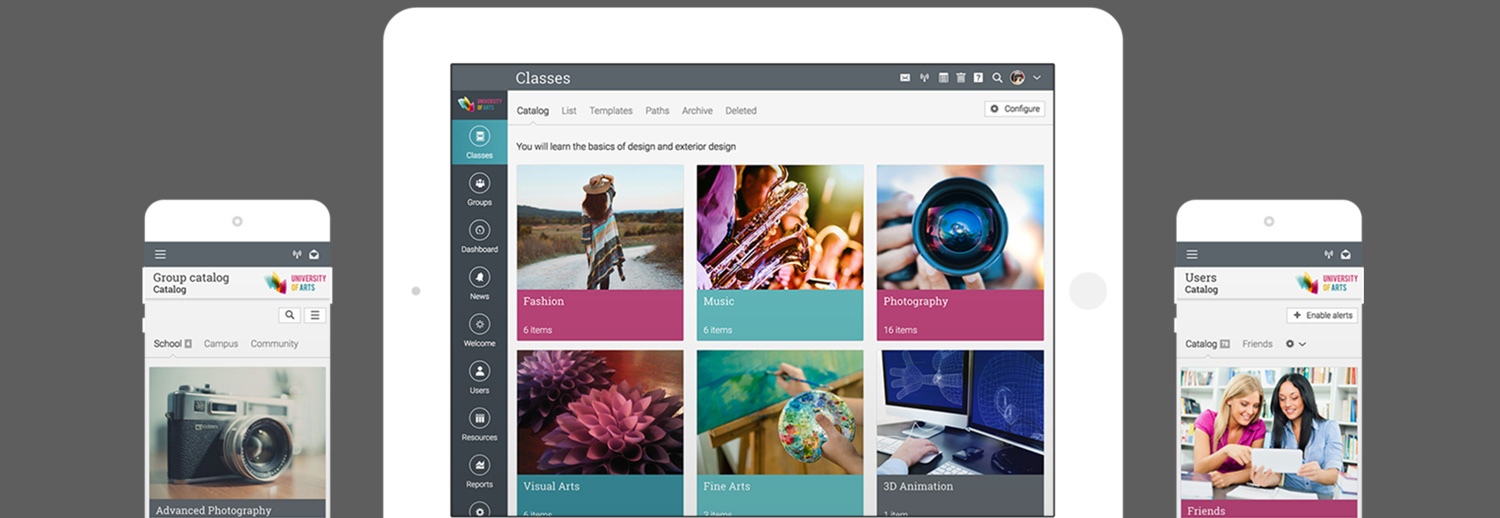Open the calendar icon in tablet header
The height and width of the screenshot is (518, 1500).
pyautogui.click(x=943, y=78)
